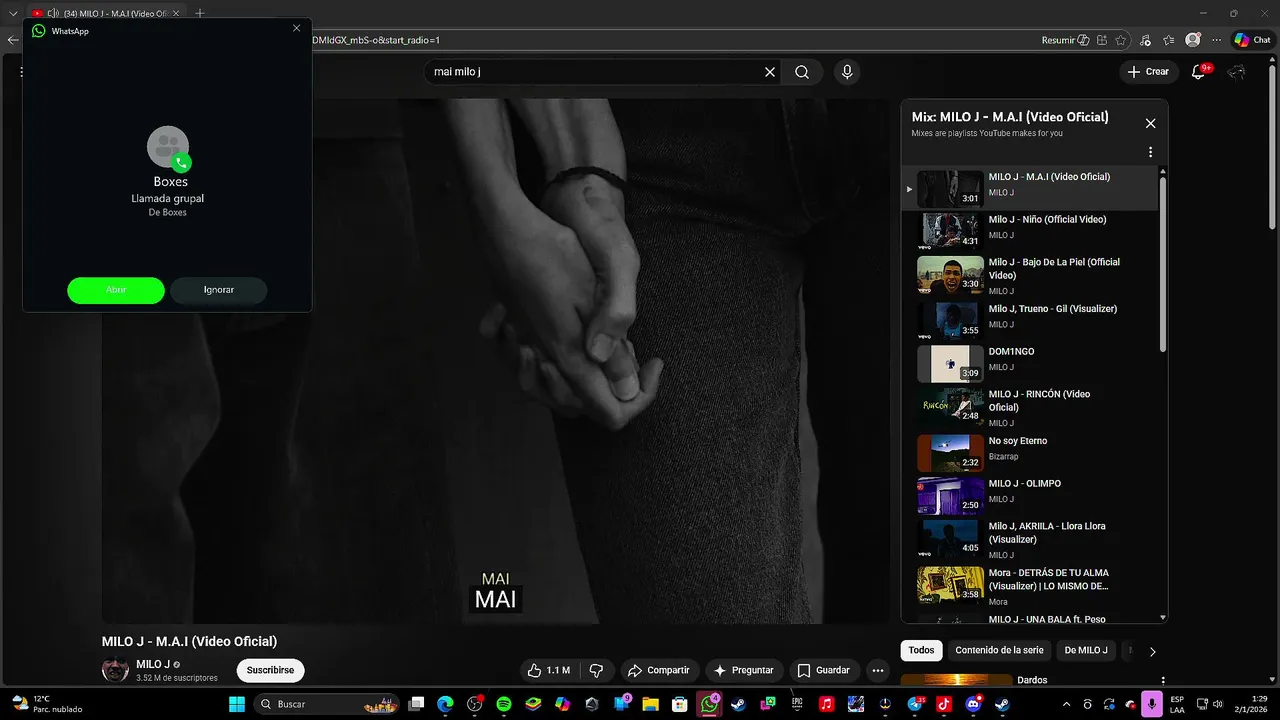
Task: Play 'Bajo De La Piel' from the mix
Action: [1030, 275]
